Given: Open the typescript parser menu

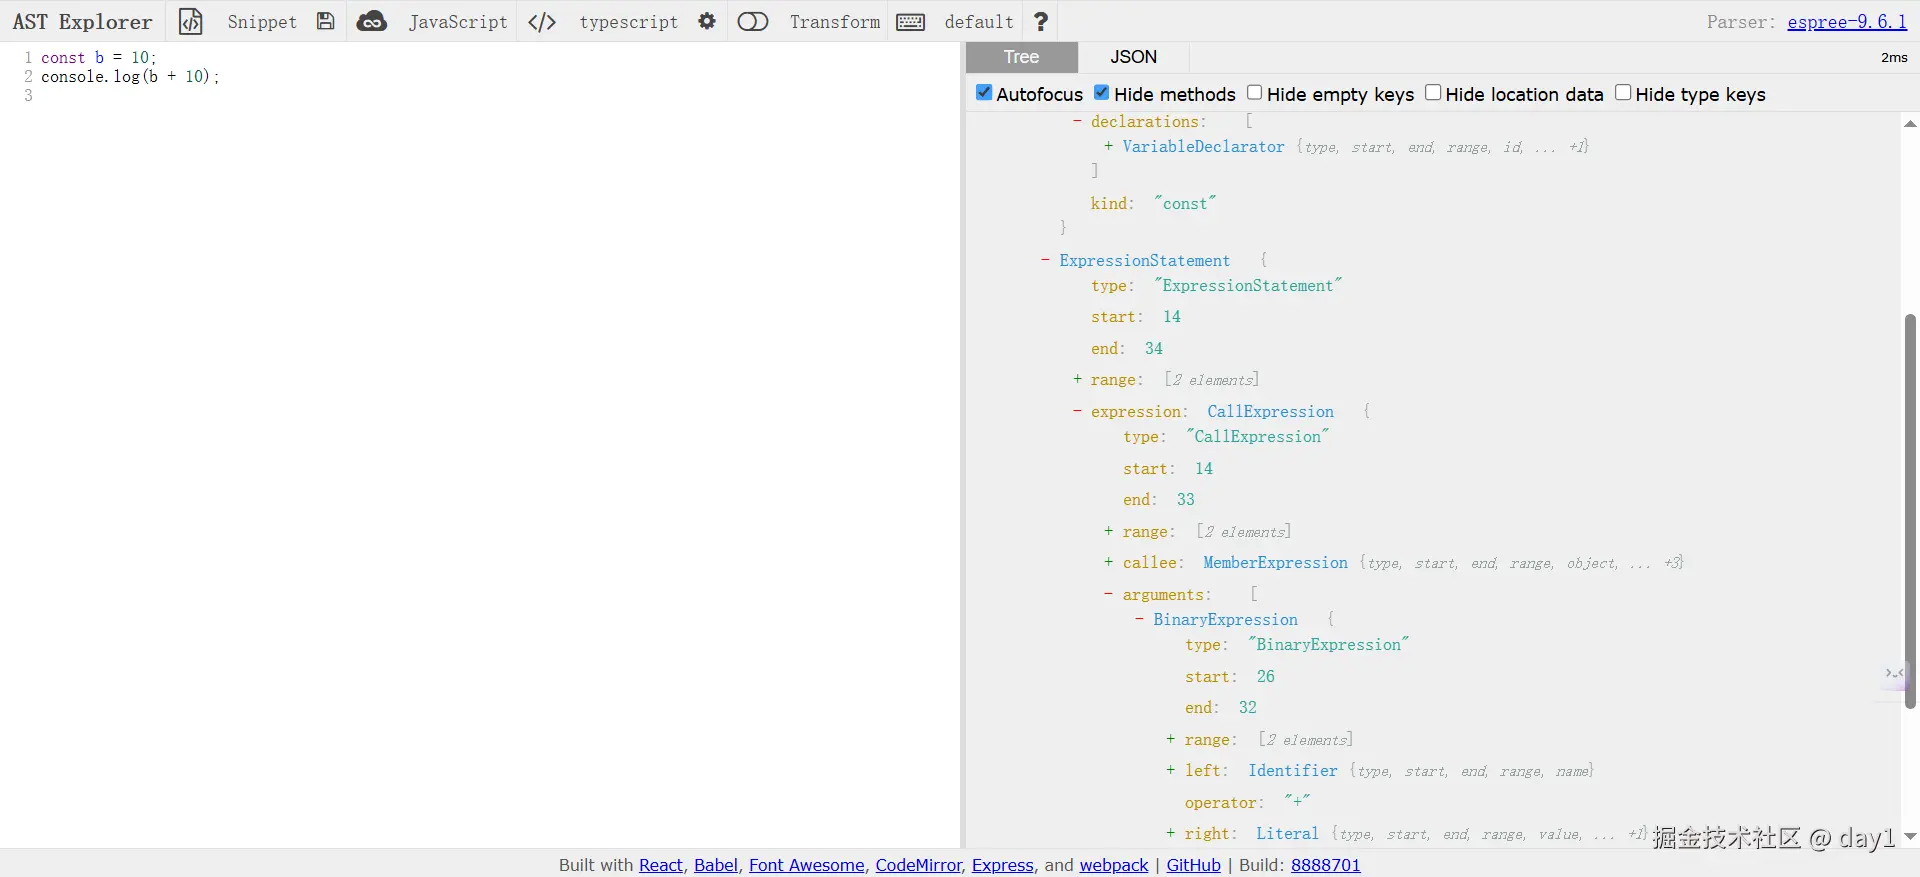Looking at the screenshot, I should [628, 22].
